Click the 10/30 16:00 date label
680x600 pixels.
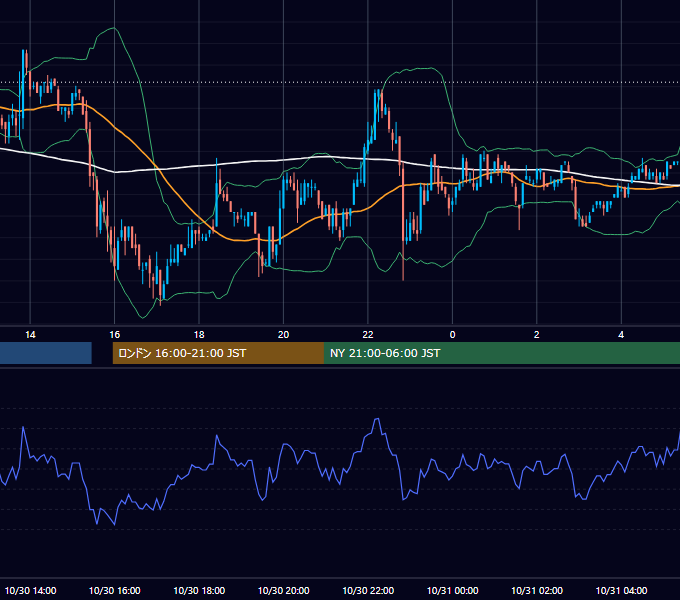[x=114, y=590]
